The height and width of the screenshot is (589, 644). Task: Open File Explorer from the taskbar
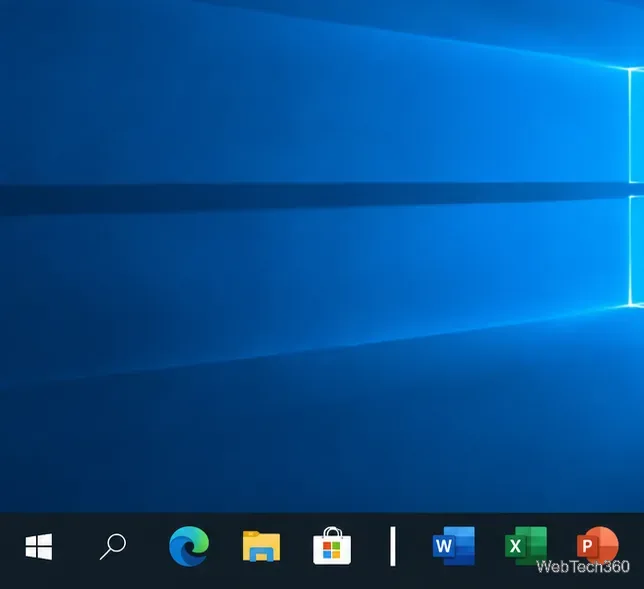[261, 546]
